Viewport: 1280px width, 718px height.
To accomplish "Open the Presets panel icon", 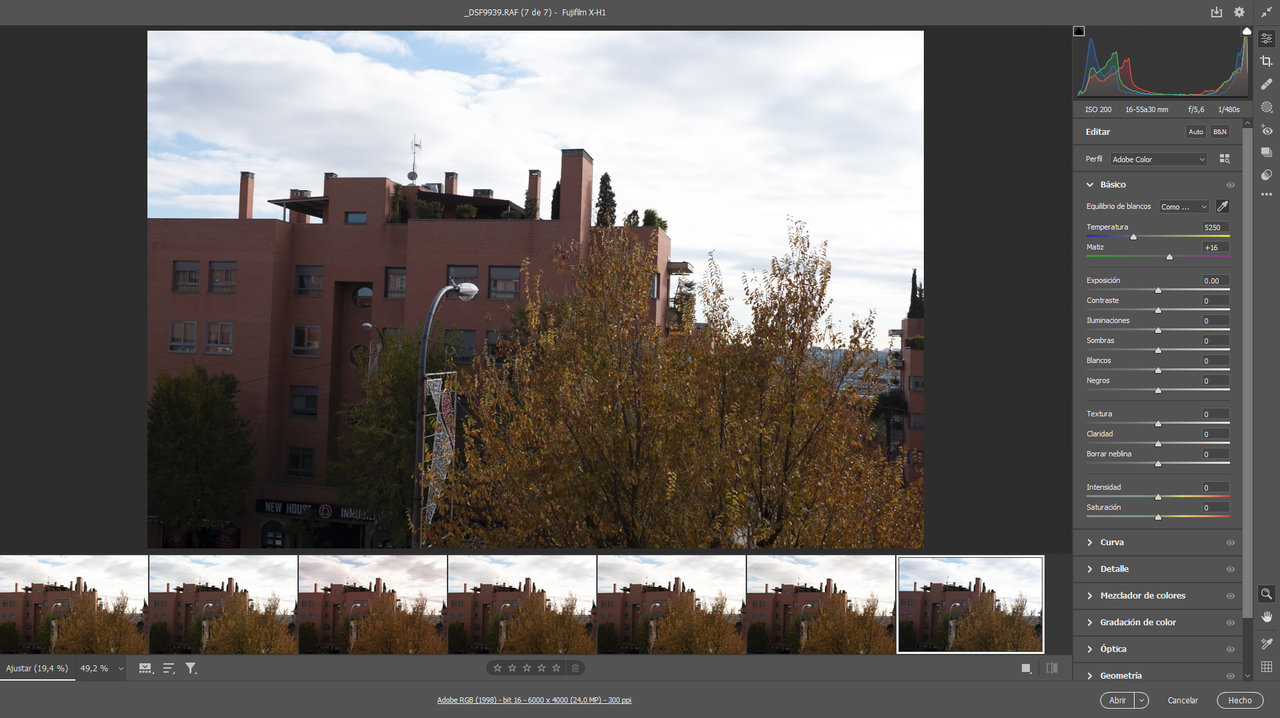I will (1266, 174).
